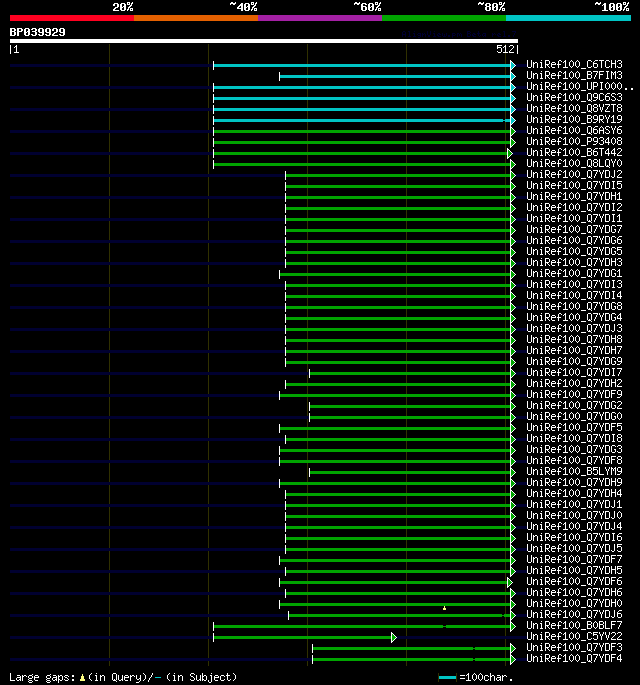Select the UniRef100_Q7YDH1 label
The height and width of the screenshot is (685, 640).
point(574,197)
